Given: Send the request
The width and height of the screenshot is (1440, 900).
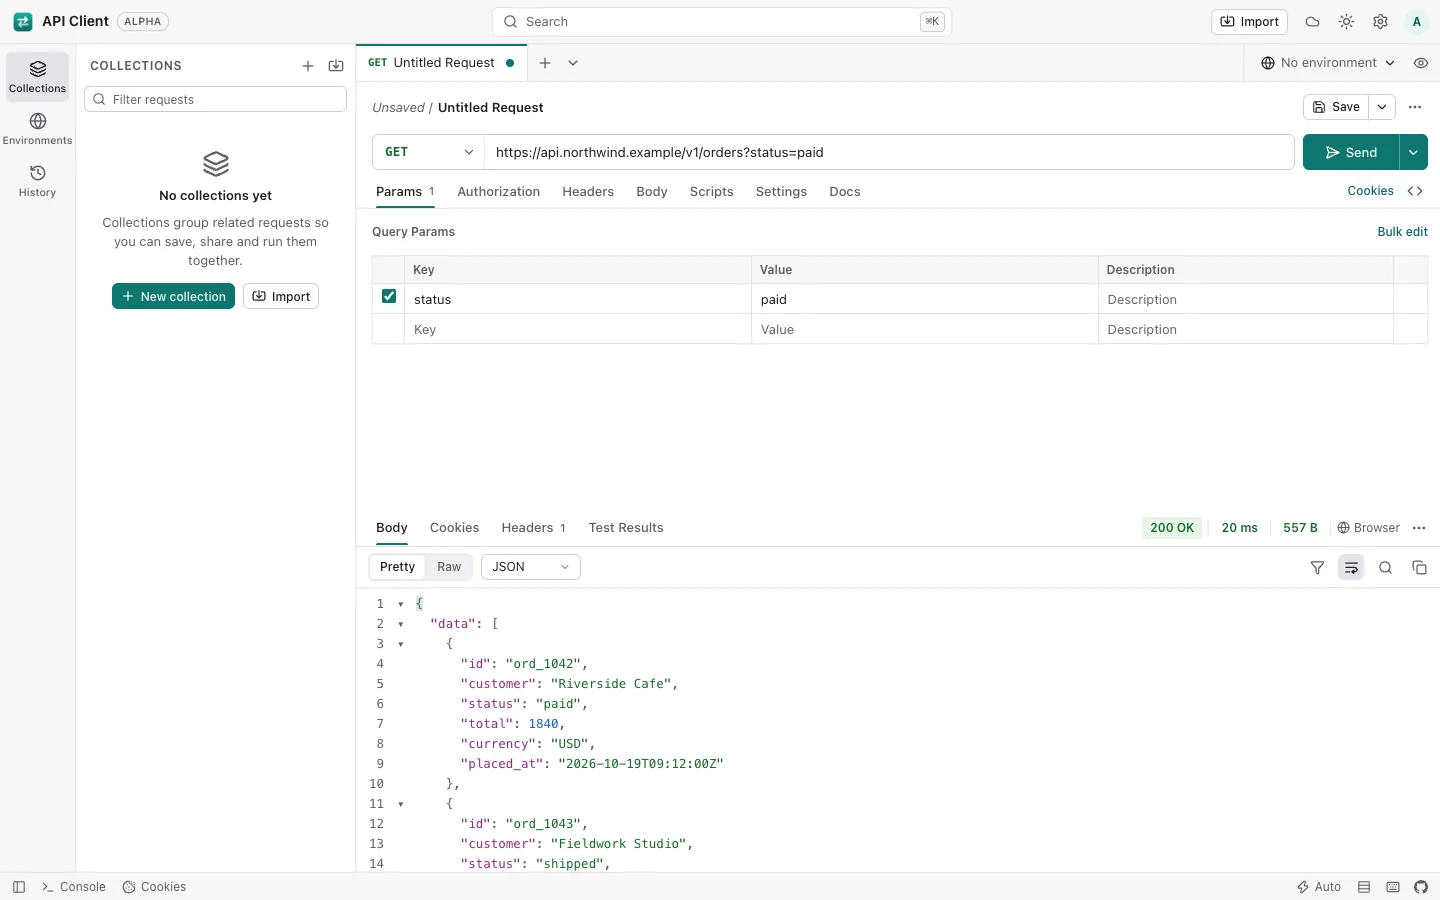Looking at the screenshot, I should pos(1350,152).
